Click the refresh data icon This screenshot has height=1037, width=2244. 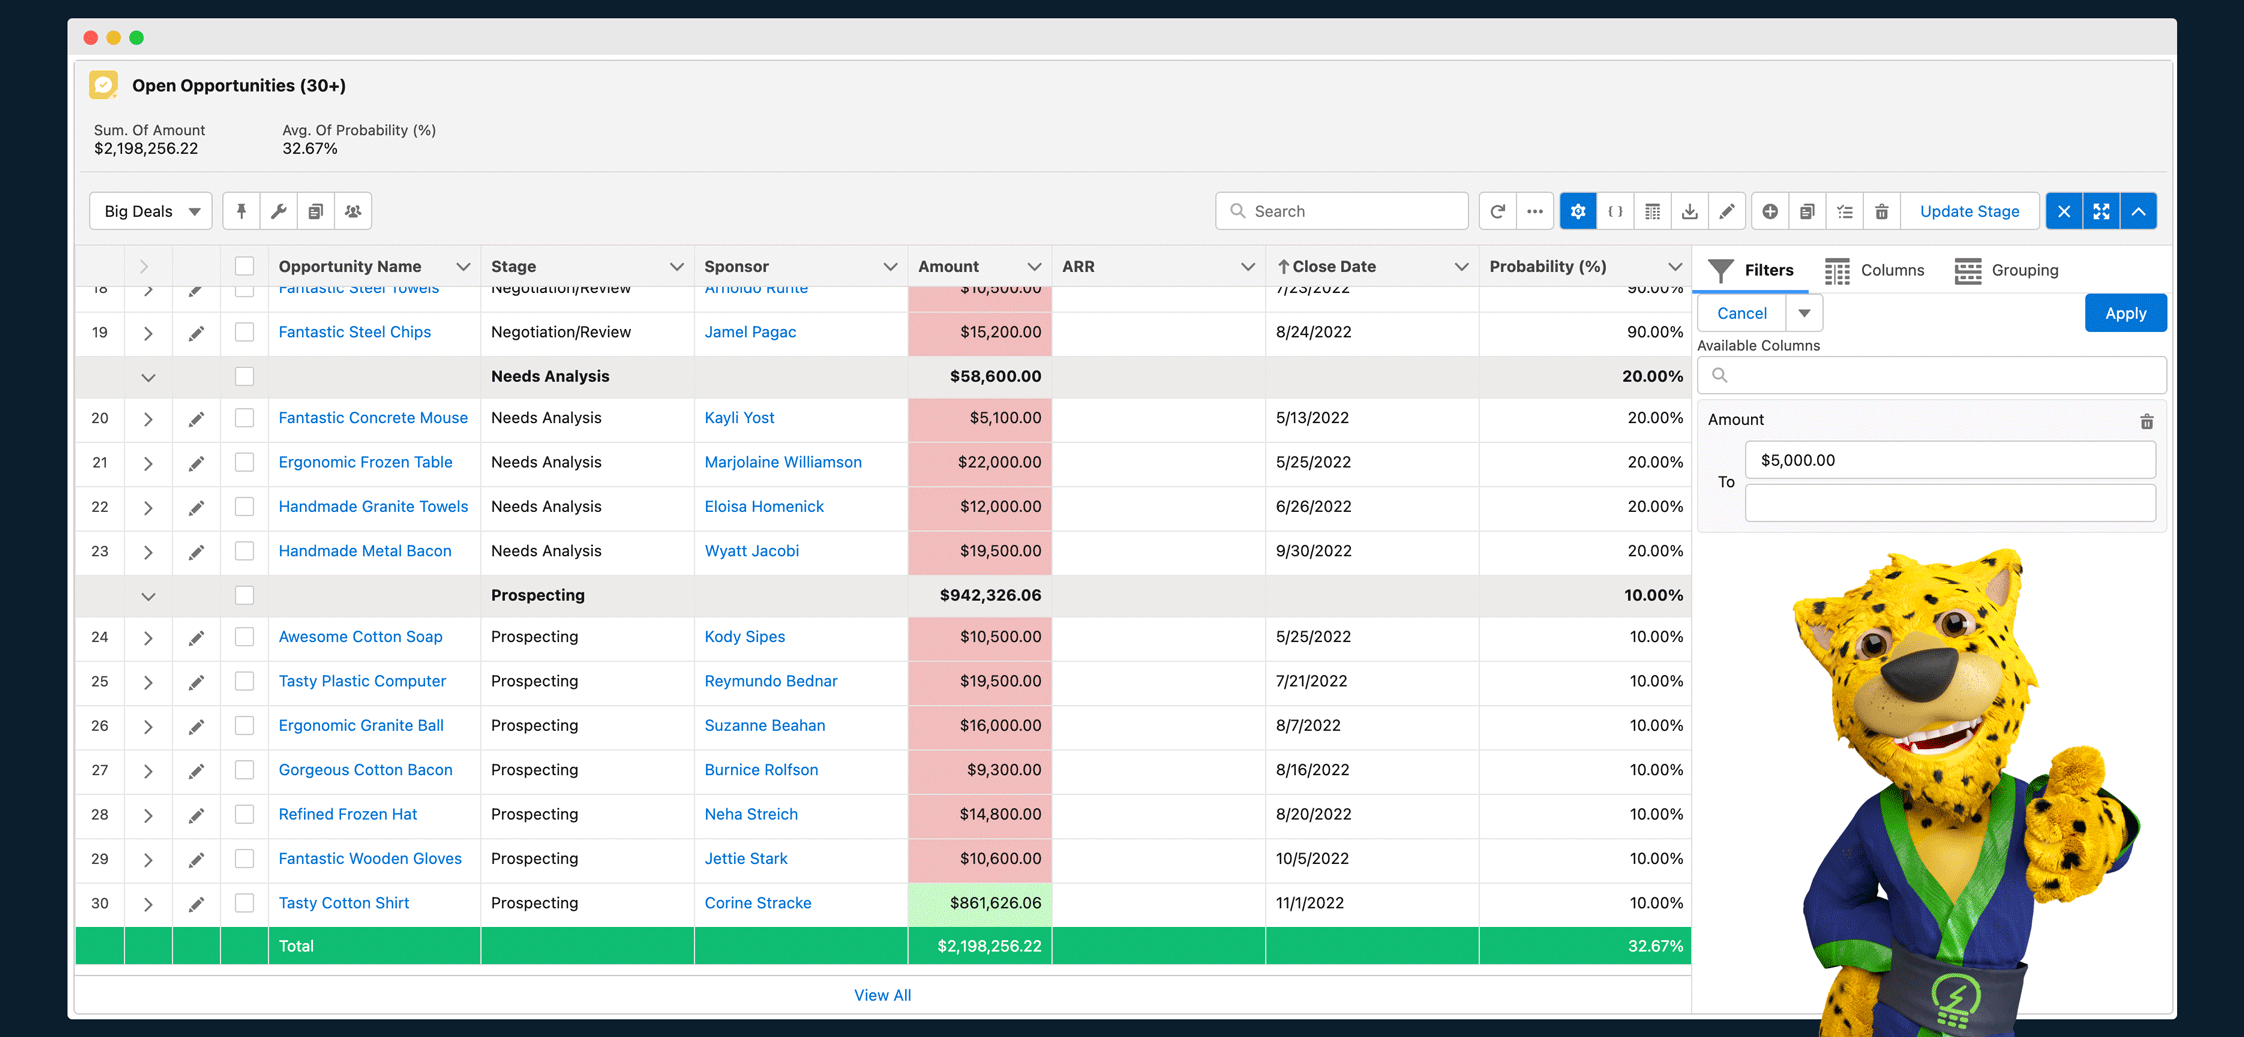click(1497, 211)
